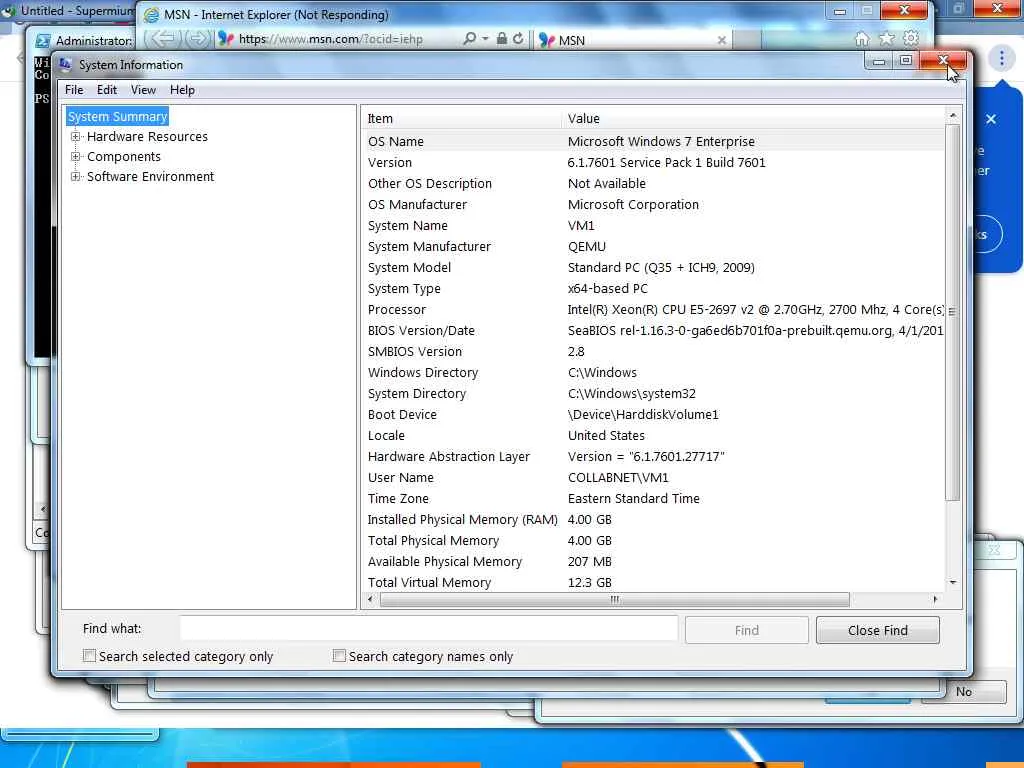Close the blue popup panel with X
The height and width of the screenshot is (768, 1024).
[x=991, y=119]
